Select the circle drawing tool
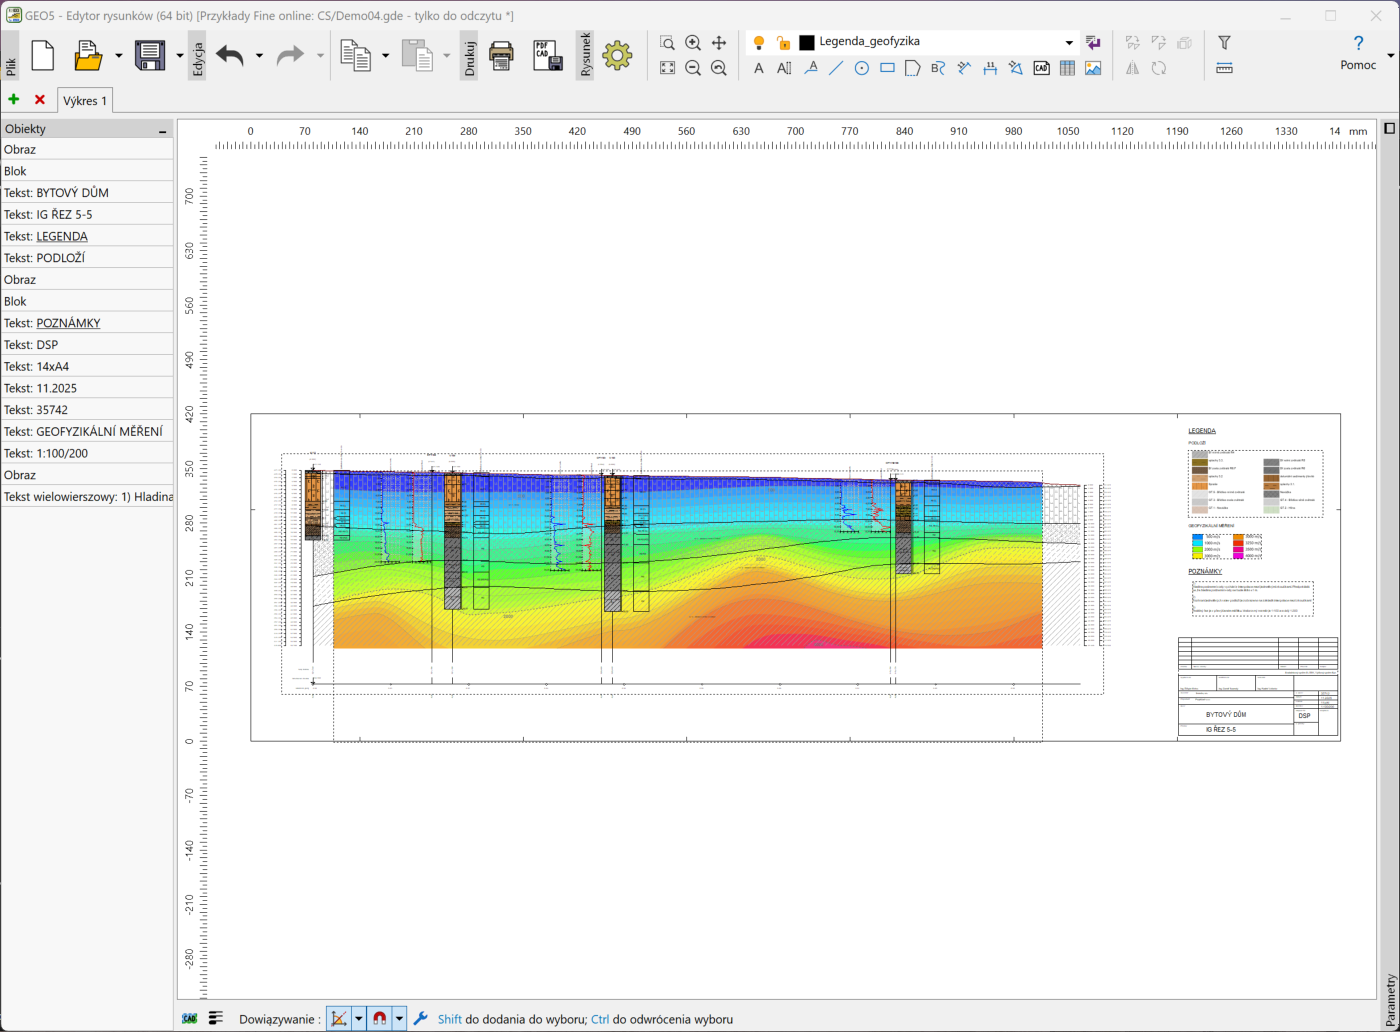The height and width of the screenshot is (1032, 1400). point(861,68)
